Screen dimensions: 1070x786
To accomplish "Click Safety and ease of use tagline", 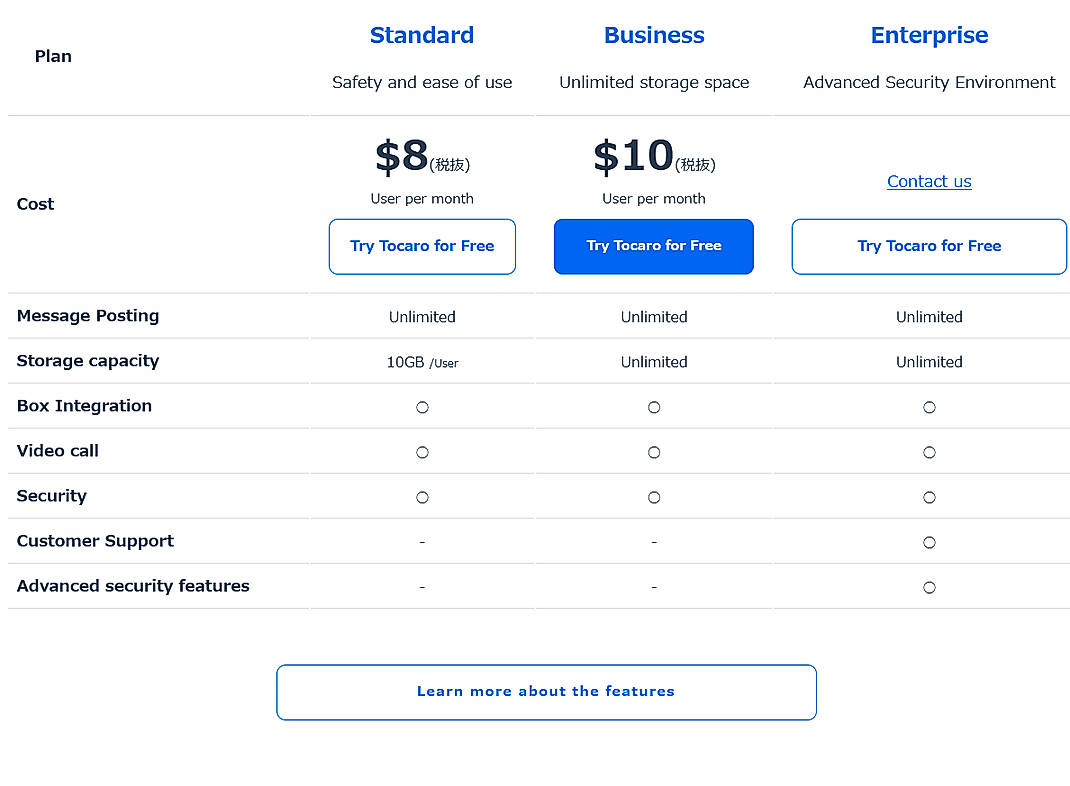I will [x=422, y=83].
